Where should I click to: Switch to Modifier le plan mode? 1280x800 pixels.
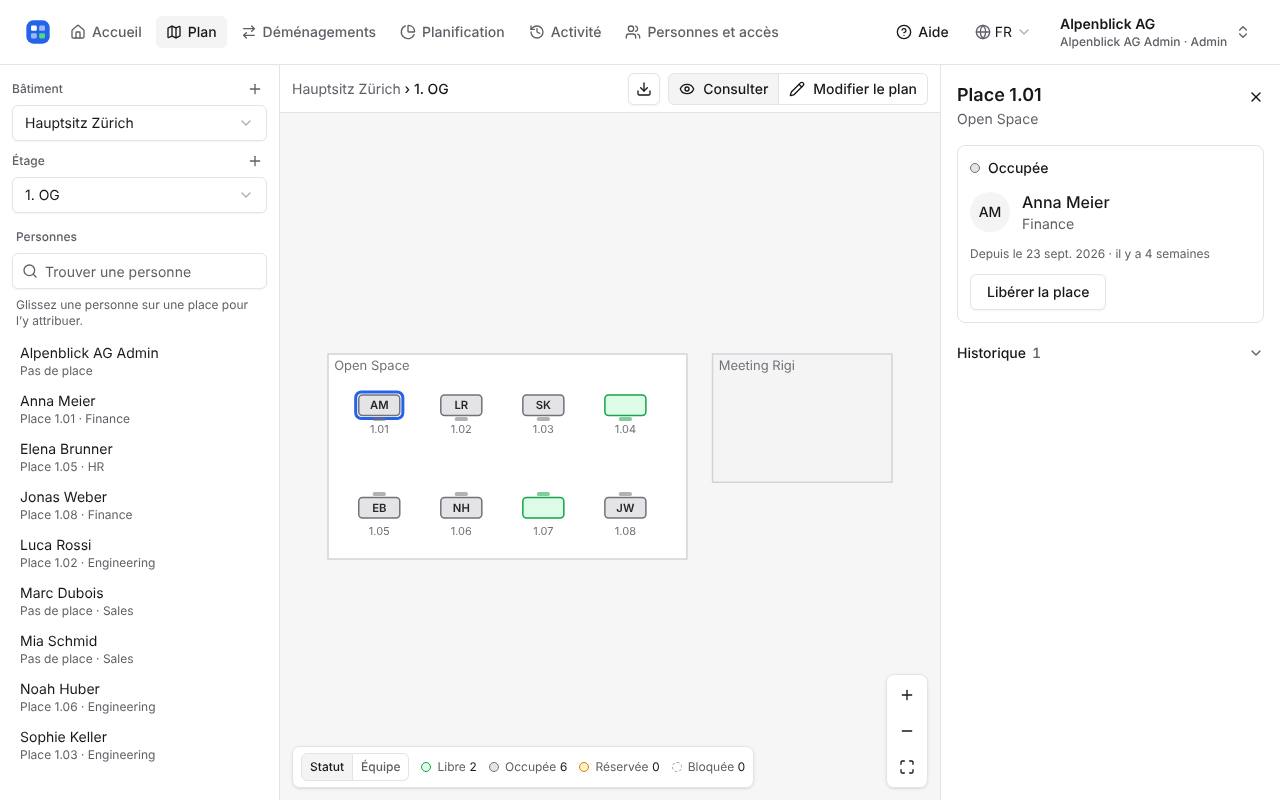(x=853, y=89)
